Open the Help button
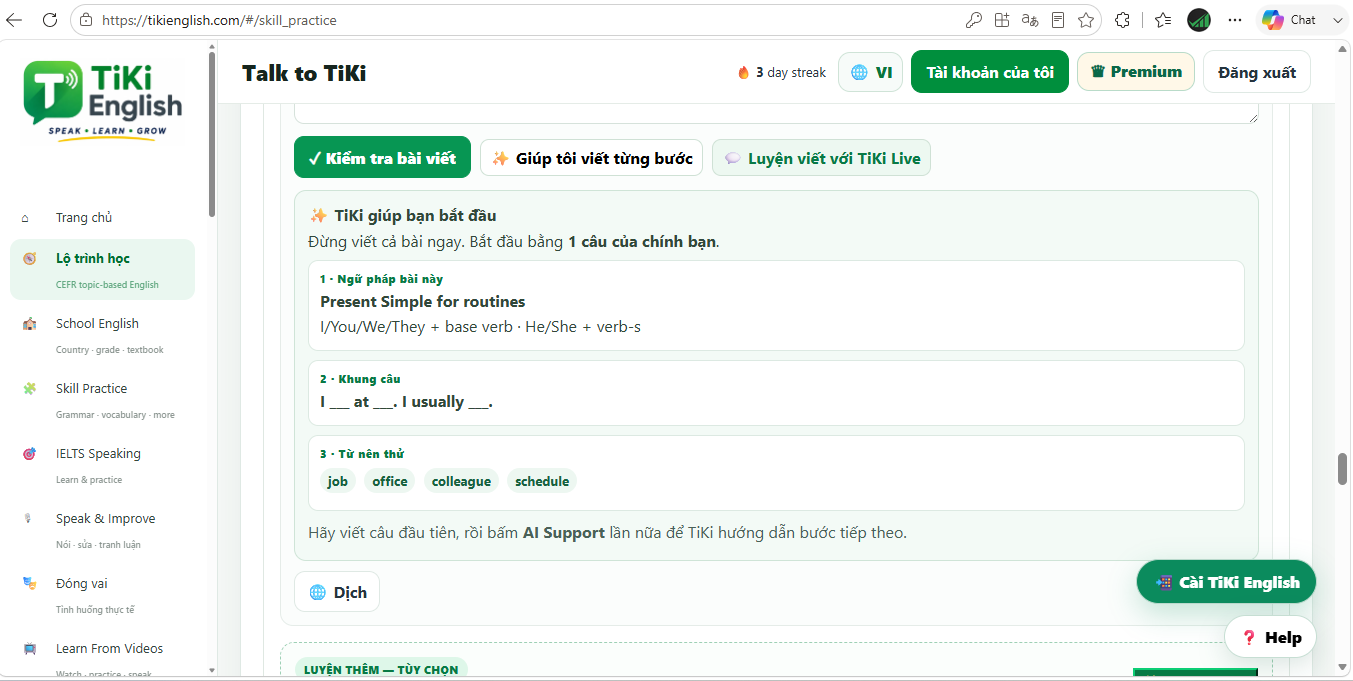This screenshot has height=681, width=1353. (x=1271, y=637)
